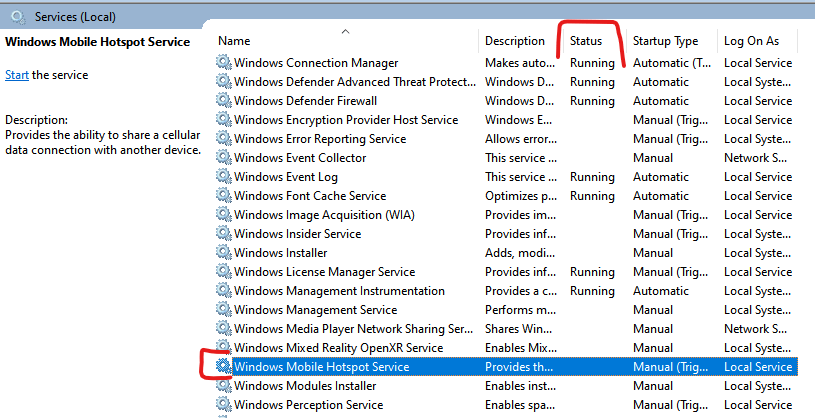Click gear icon of Windows Insider Service
This screenshot has width=815, height=418.
(x=224, y=233)
